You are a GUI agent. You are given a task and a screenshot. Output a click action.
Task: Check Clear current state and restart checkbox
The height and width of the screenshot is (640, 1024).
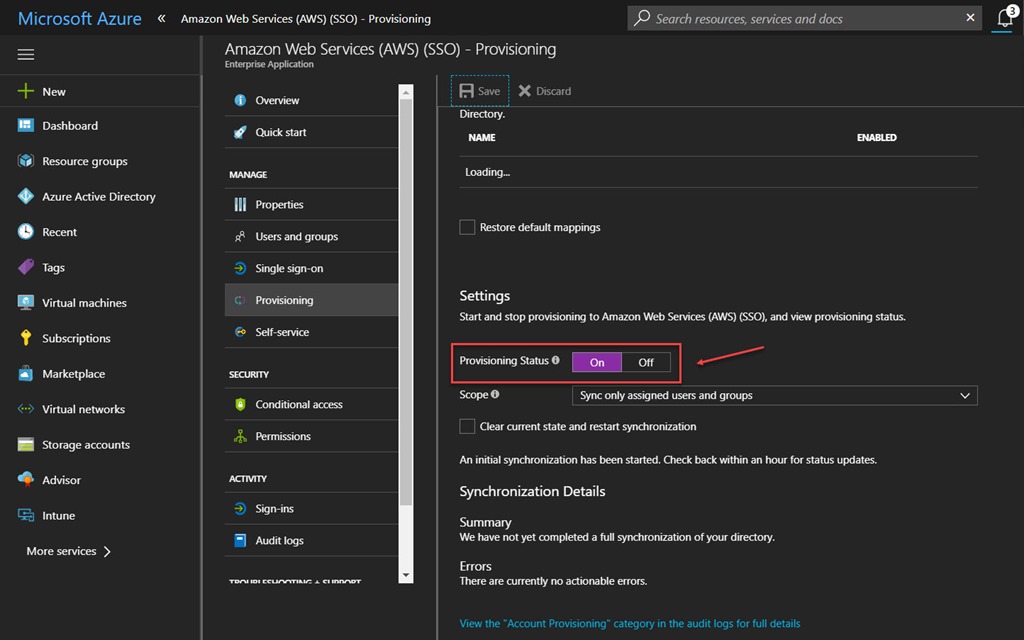[x=467, y=426]
